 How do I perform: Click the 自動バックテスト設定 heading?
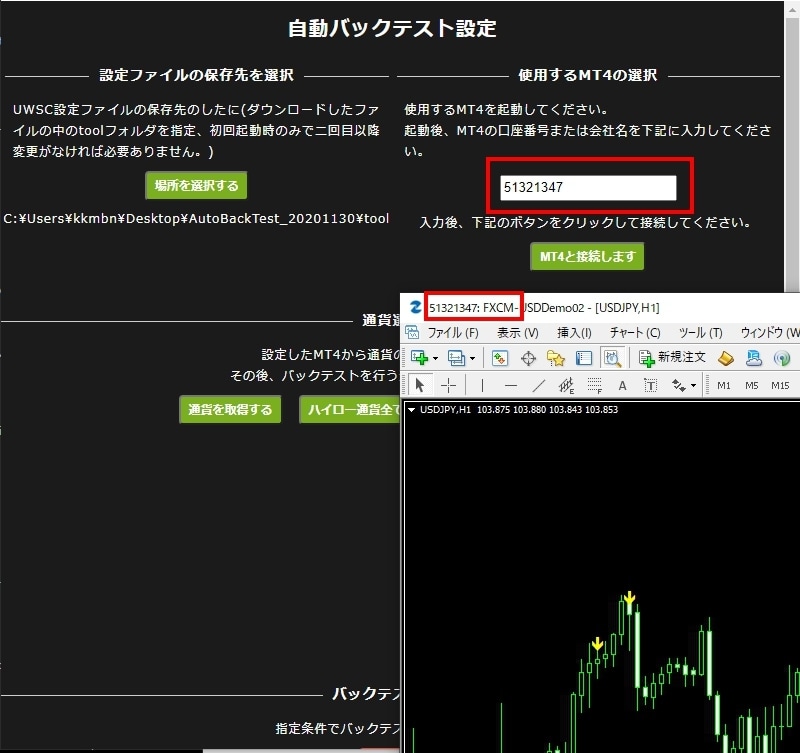pos(392,28)
